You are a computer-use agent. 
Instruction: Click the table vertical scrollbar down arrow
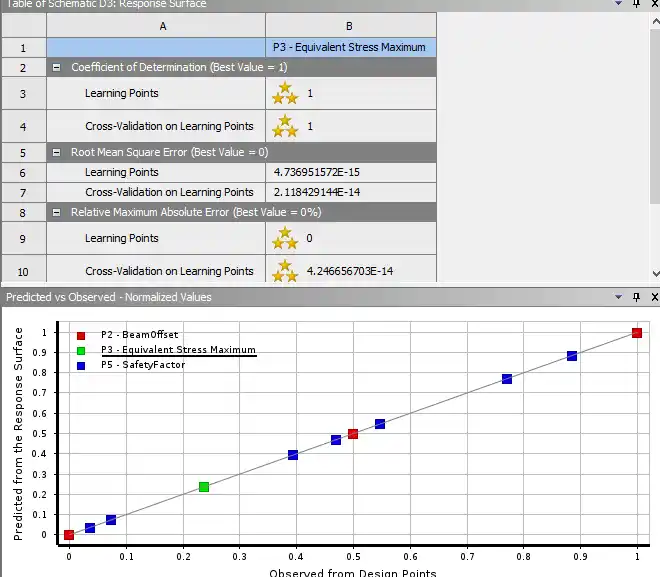coord(656,274)
